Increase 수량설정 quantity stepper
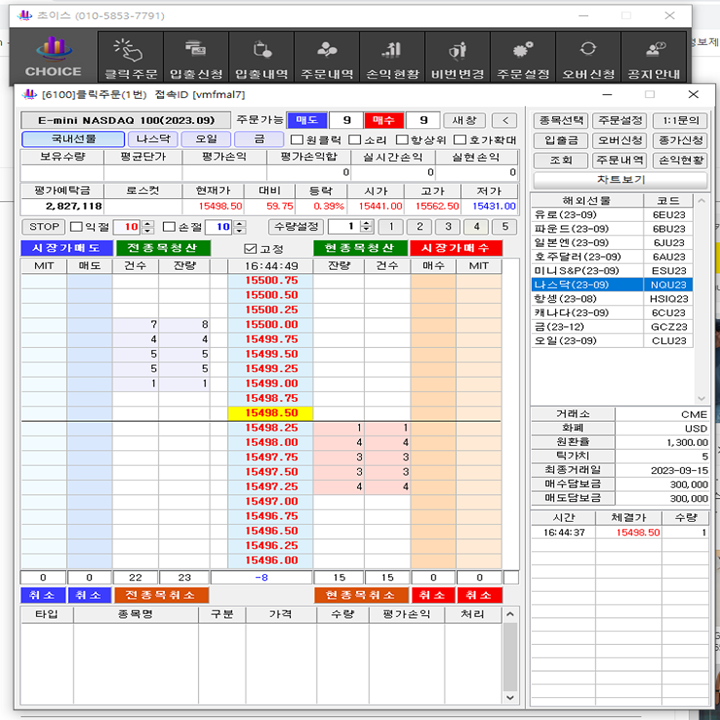This screenshot has width=720, height=720. coord(366,223)
